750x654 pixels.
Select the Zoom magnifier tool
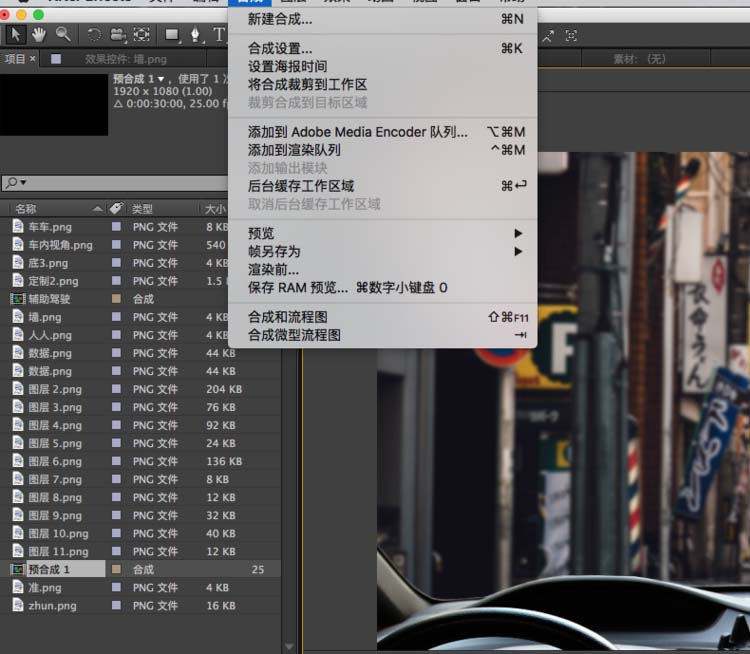tap(63, 35)
